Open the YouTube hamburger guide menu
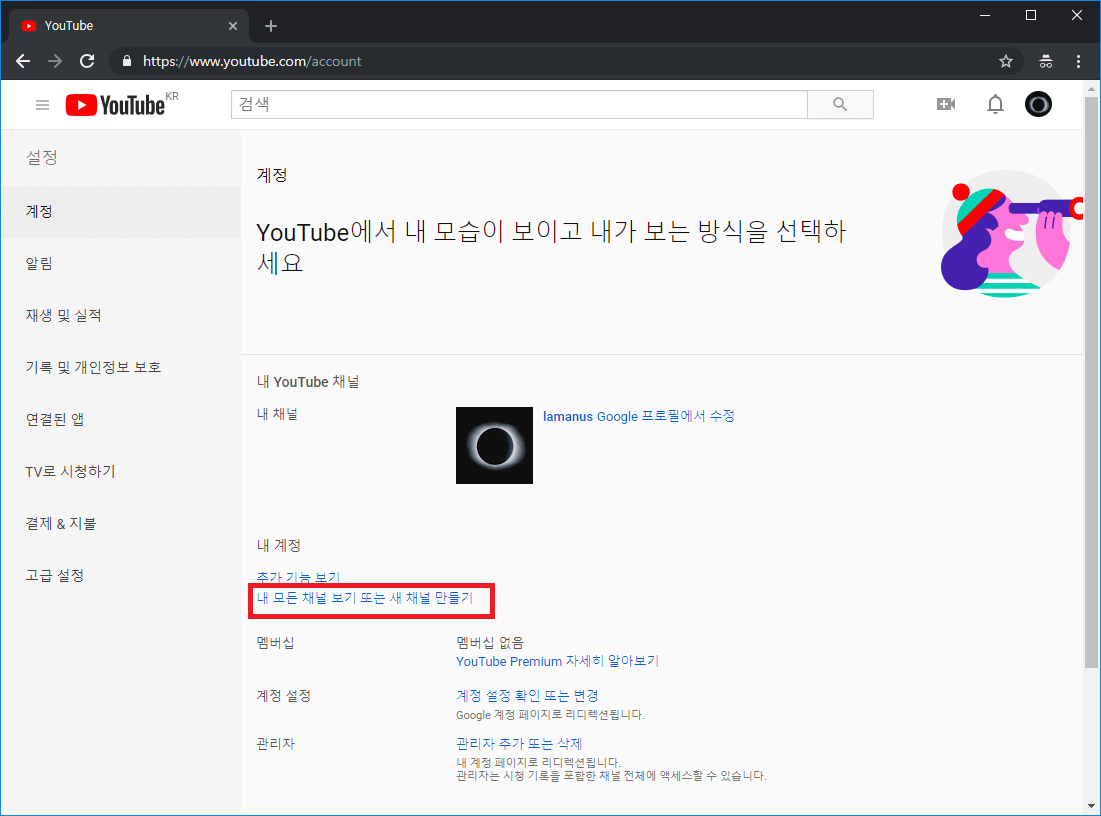 click(42, 105)
